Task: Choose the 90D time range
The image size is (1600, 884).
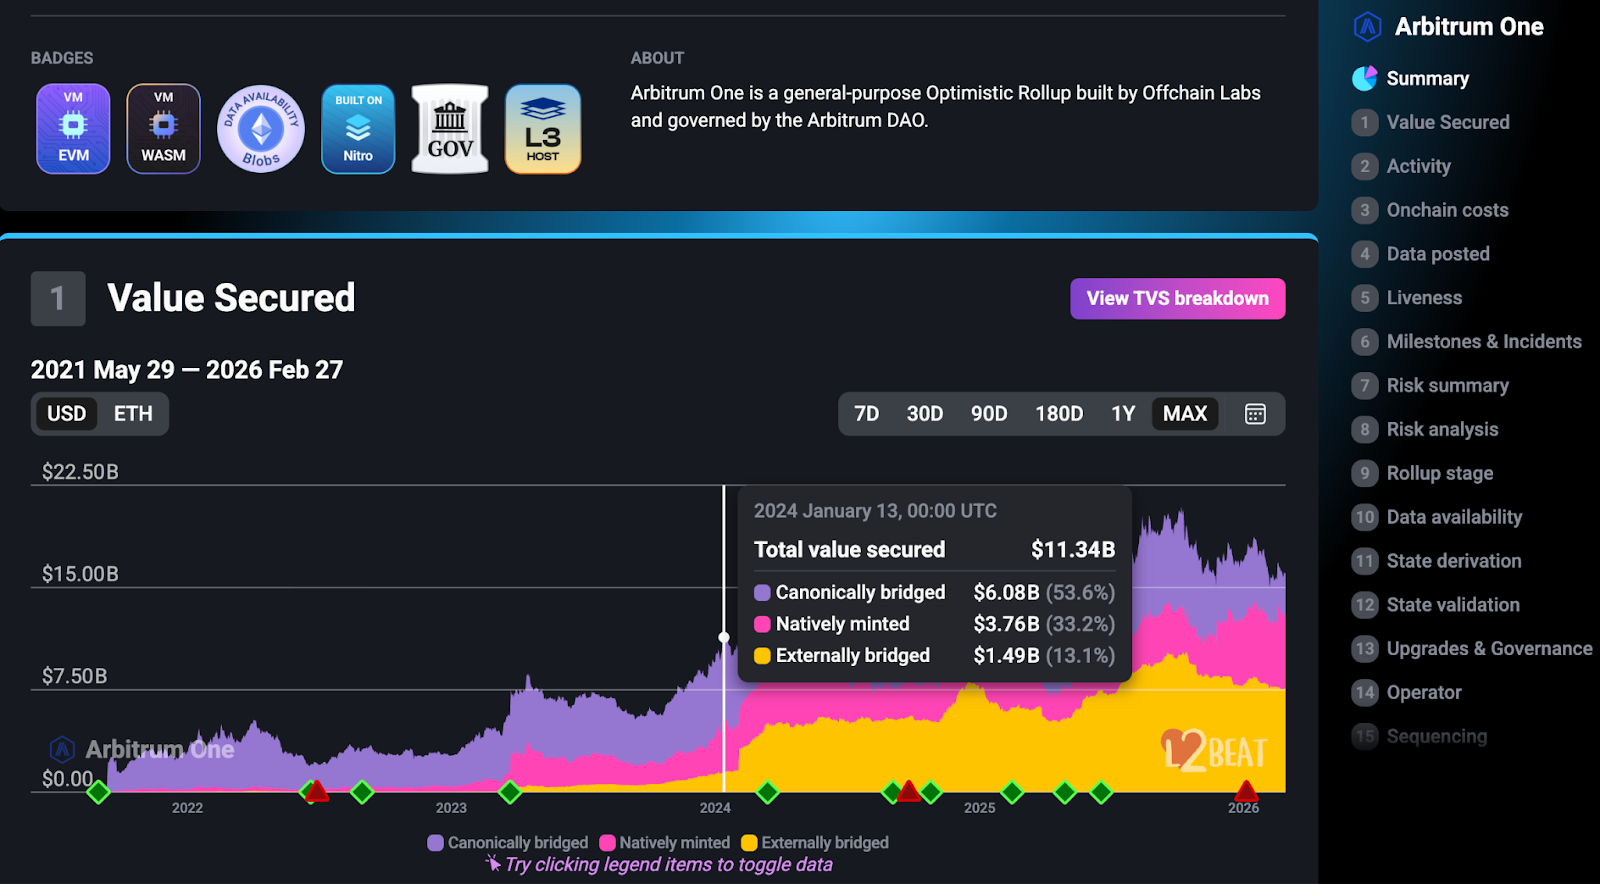Action: point(988,414)
